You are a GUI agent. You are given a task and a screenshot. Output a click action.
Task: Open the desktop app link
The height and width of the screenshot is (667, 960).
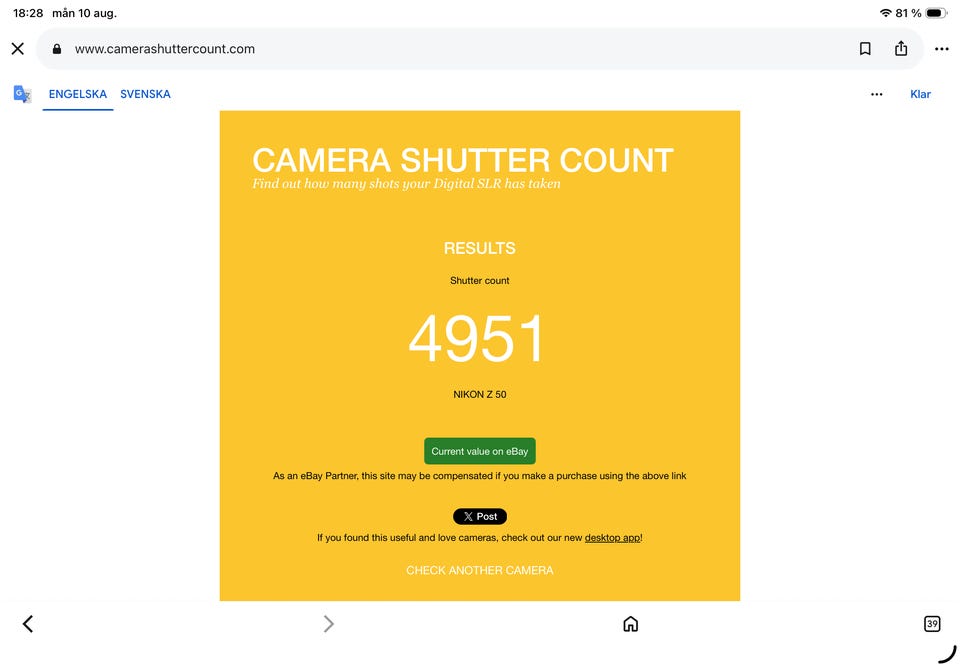pyautogui.click(x=612, y=538)
